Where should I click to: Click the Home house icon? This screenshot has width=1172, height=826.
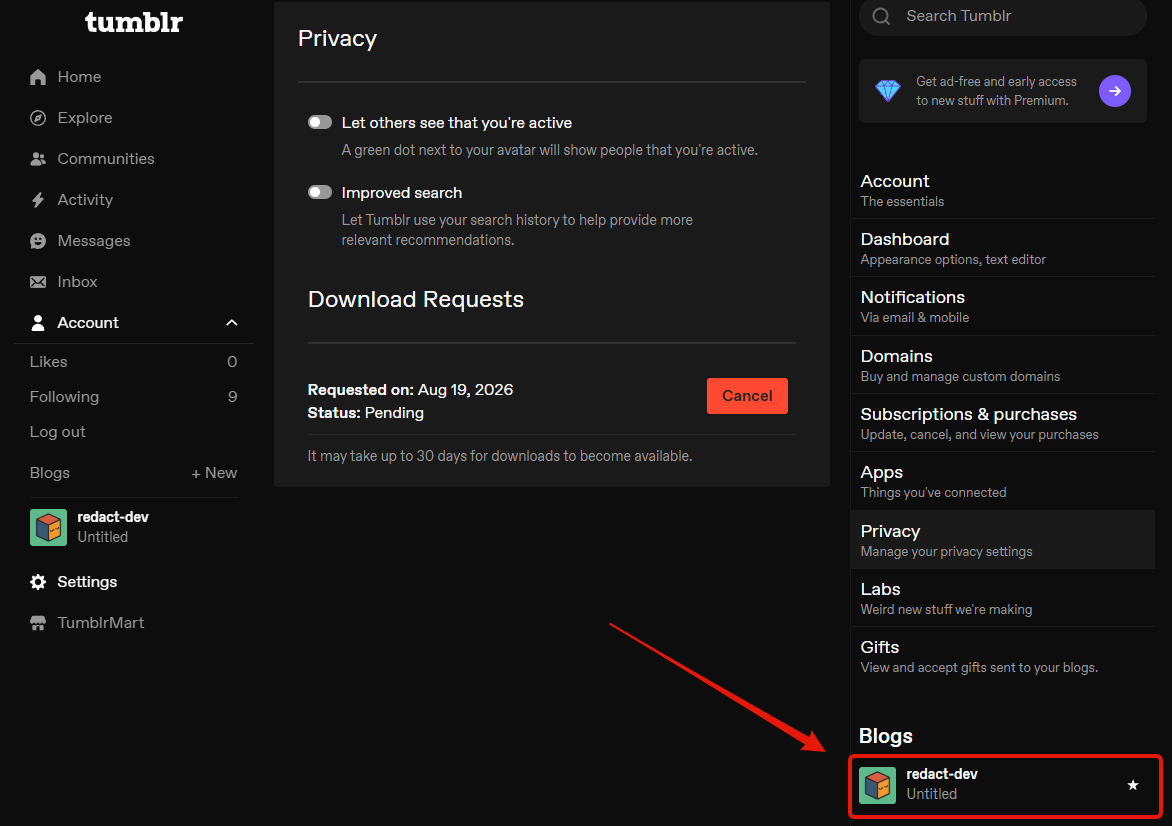tap(38, 77)
